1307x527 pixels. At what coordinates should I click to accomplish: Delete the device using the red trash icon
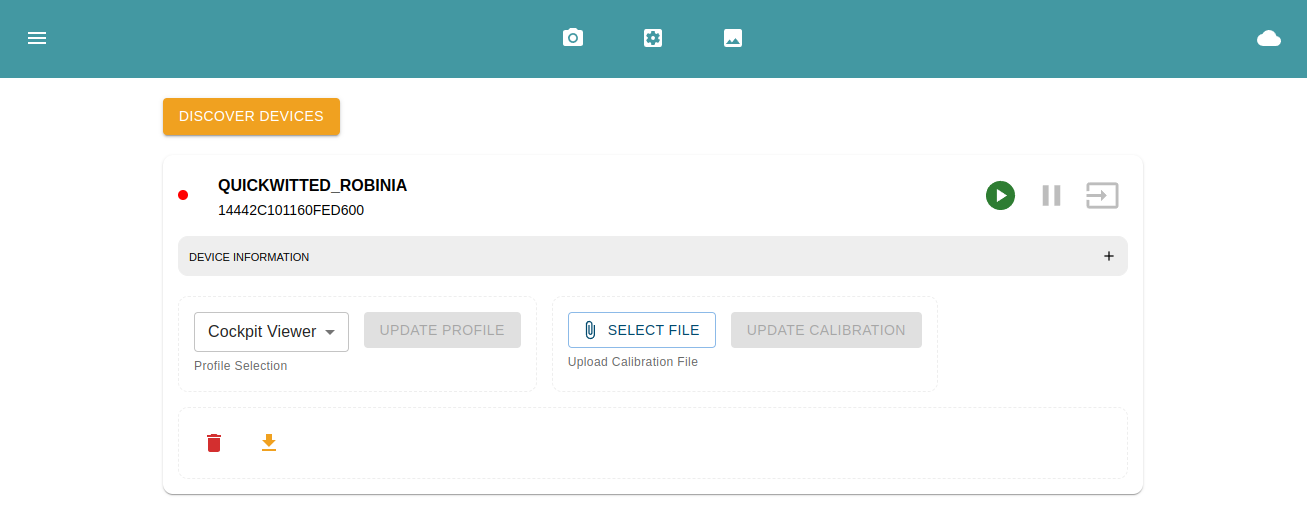click(x=214, y=443)
